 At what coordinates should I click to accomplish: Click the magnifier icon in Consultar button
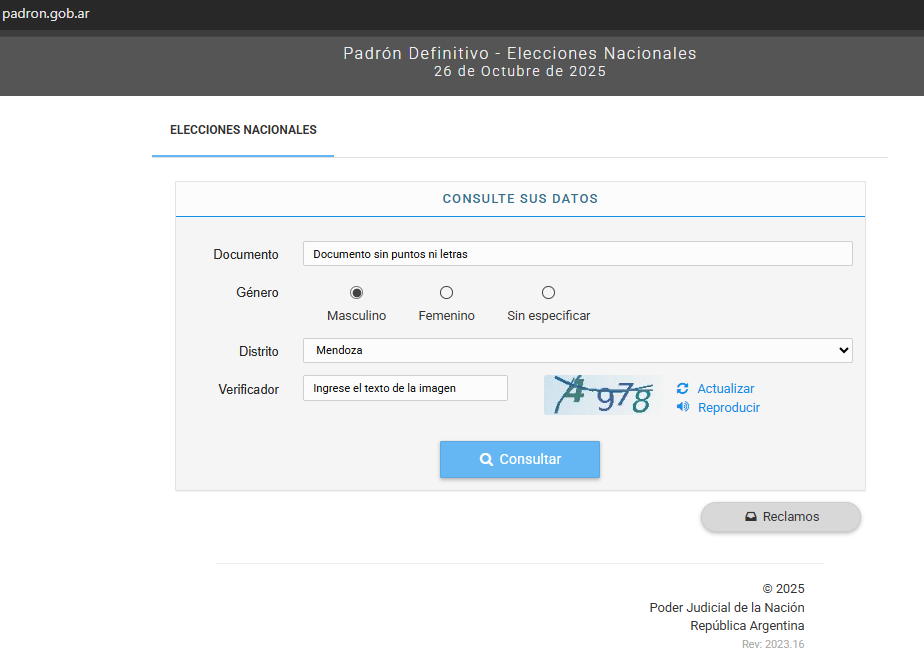click(x=486, y=460)
